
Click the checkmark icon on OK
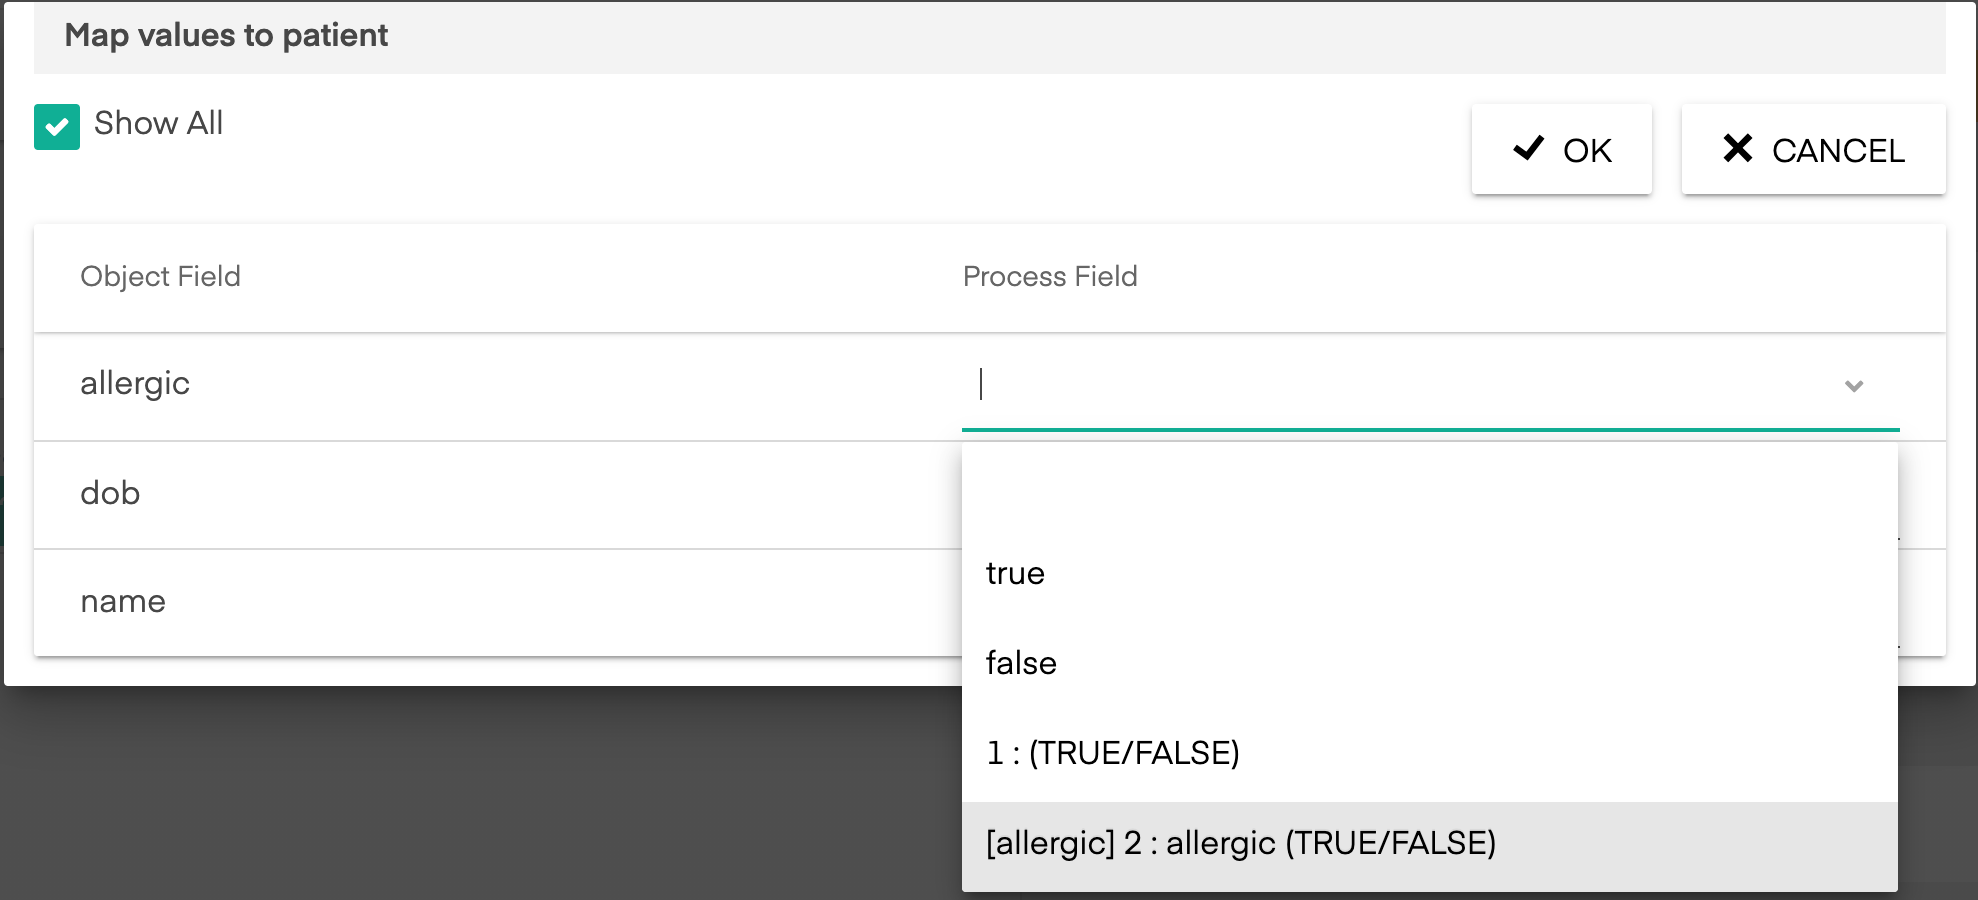[1528, 148]
